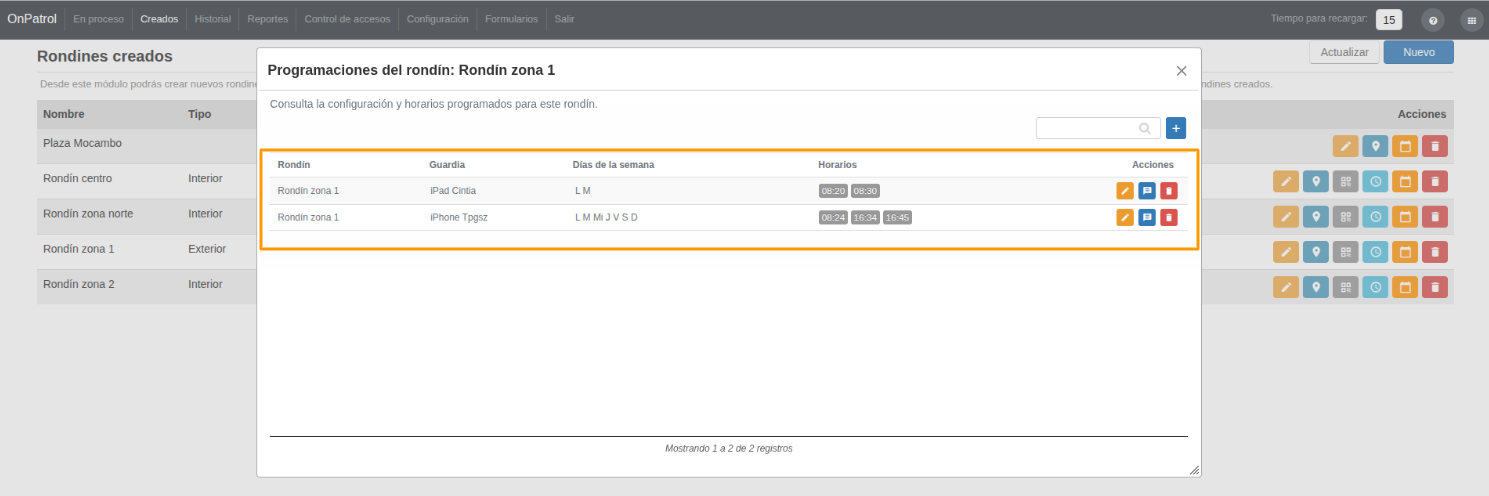Viewport: 1489px width, 496px height.
Task: Open location pin for Rondín zona 2
Action: (1316, 287)
